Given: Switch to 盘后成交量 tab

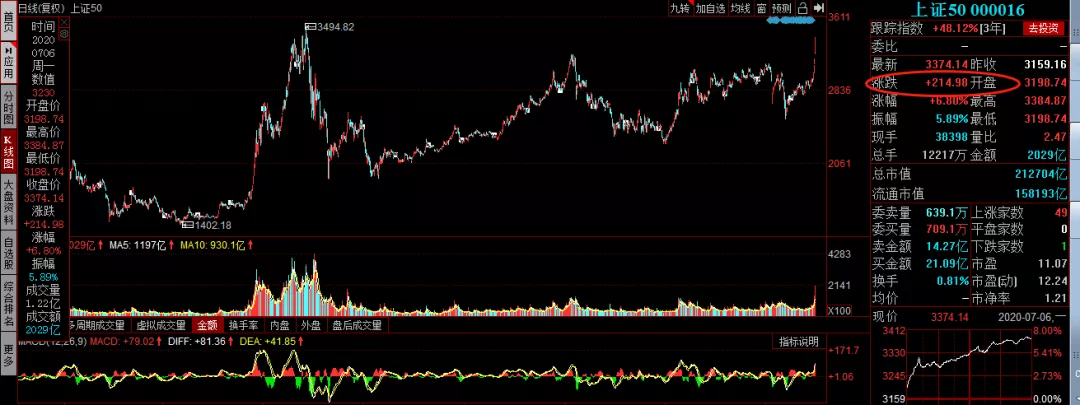Looking at the screenshot, I should click(x=355, y=325).
